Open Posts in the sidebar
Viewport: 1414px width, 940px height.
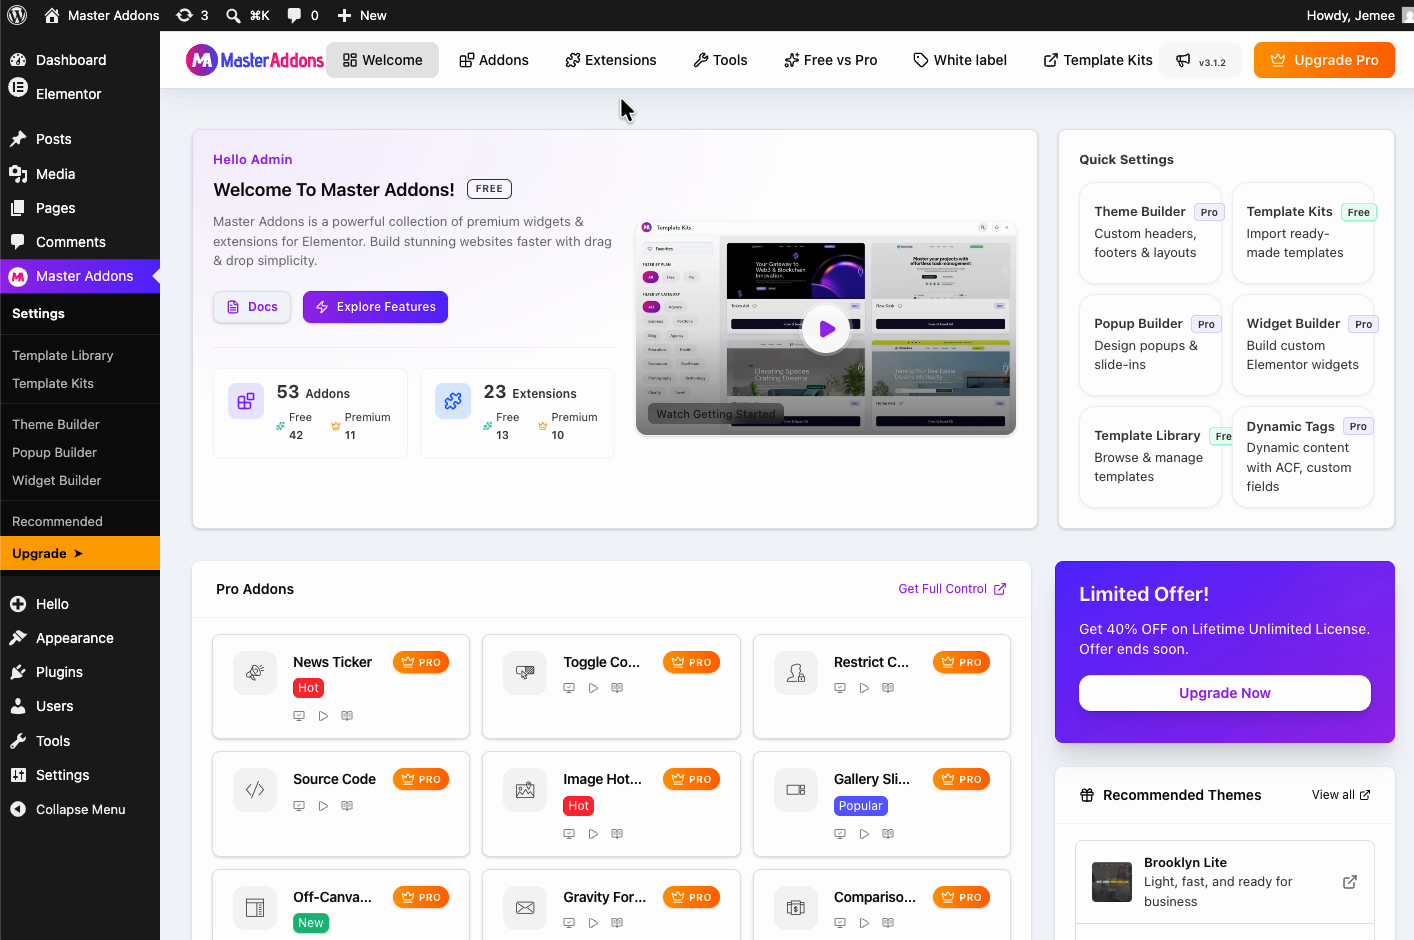pyautogui.click(x=80, y=139)
